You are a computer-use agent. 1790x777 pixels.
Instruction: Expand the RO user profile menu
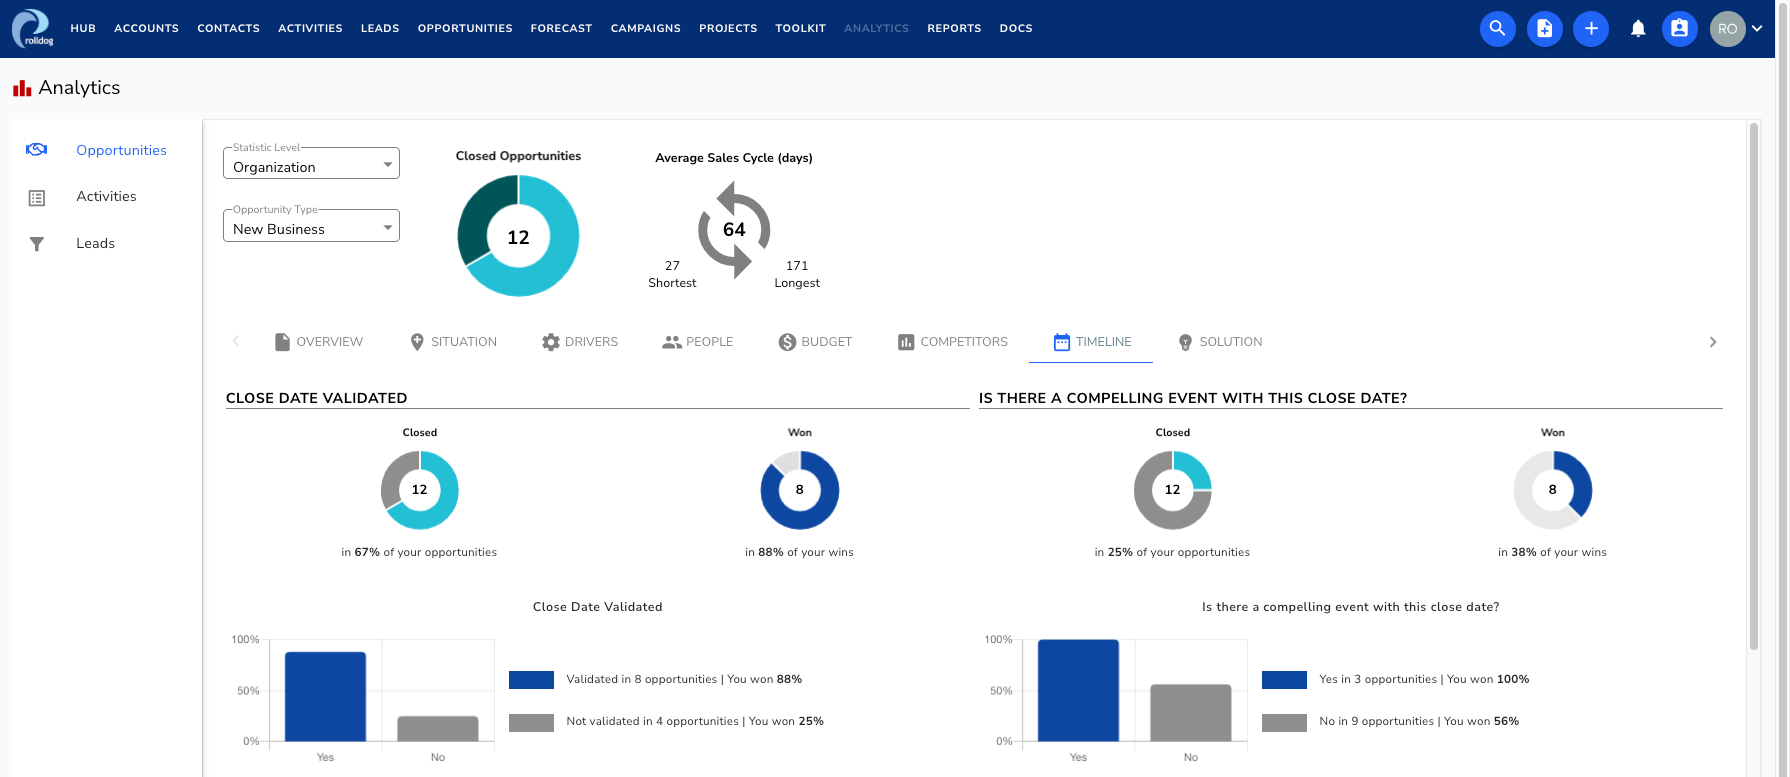[1737, 28]
